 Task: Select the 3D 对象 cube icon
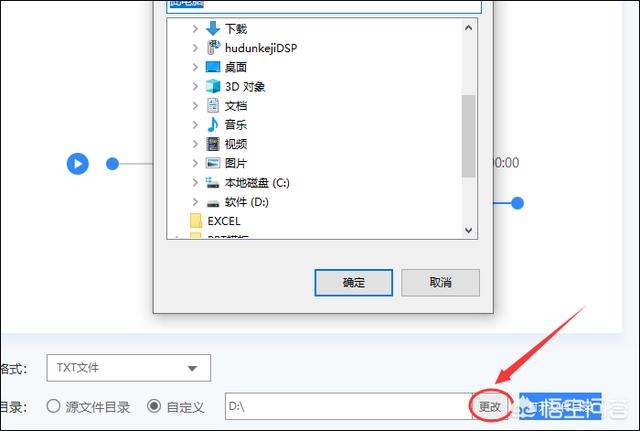pos(213,86)
